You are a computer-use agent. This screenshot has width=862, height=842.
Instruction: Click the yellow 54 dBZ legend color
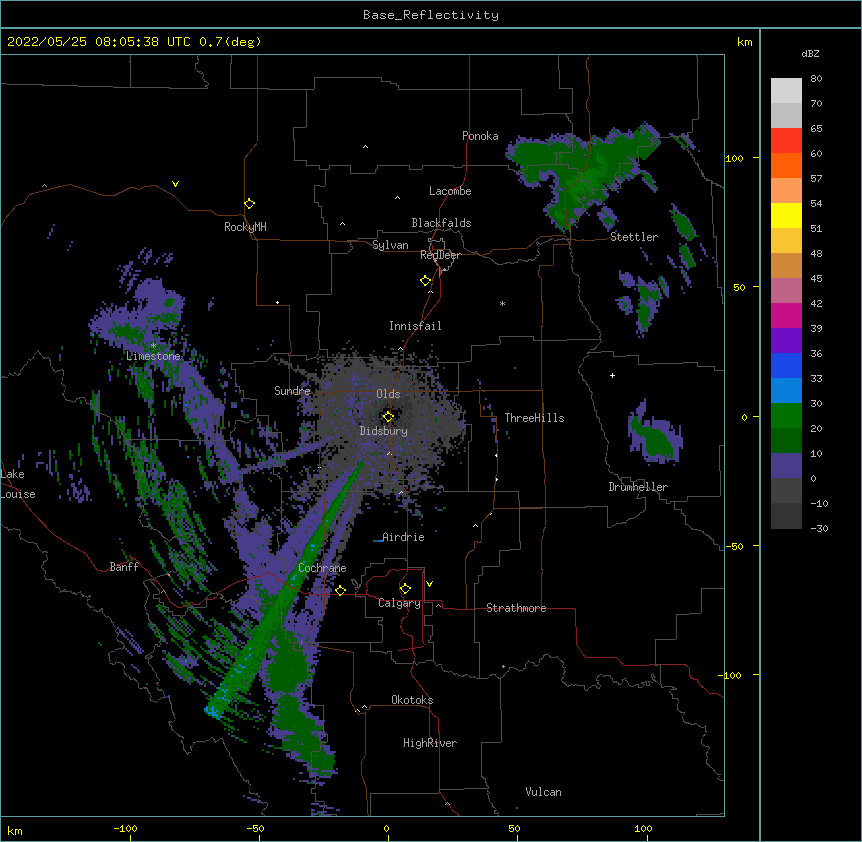(786, 215)
